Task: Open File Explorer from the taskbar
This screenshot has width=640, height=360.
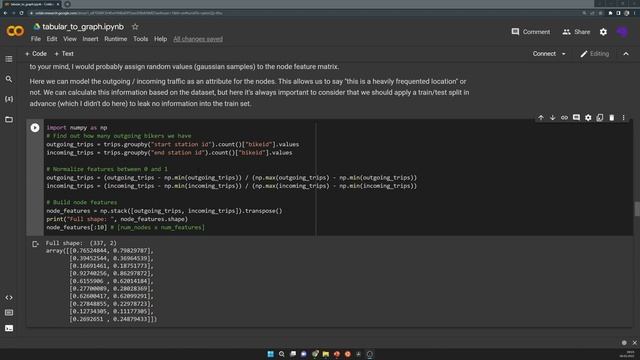Action: 326,354
